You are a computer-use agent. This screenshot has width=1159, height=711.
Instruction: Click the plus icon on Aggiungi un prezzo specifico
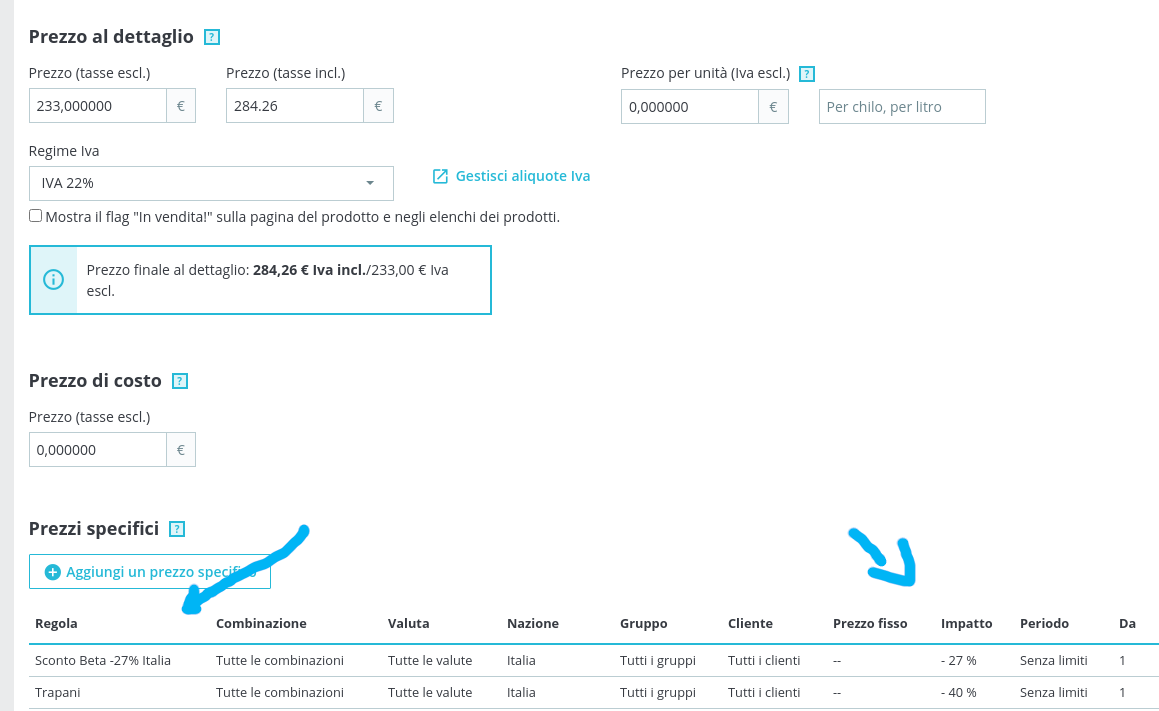(x=51, y=571)
